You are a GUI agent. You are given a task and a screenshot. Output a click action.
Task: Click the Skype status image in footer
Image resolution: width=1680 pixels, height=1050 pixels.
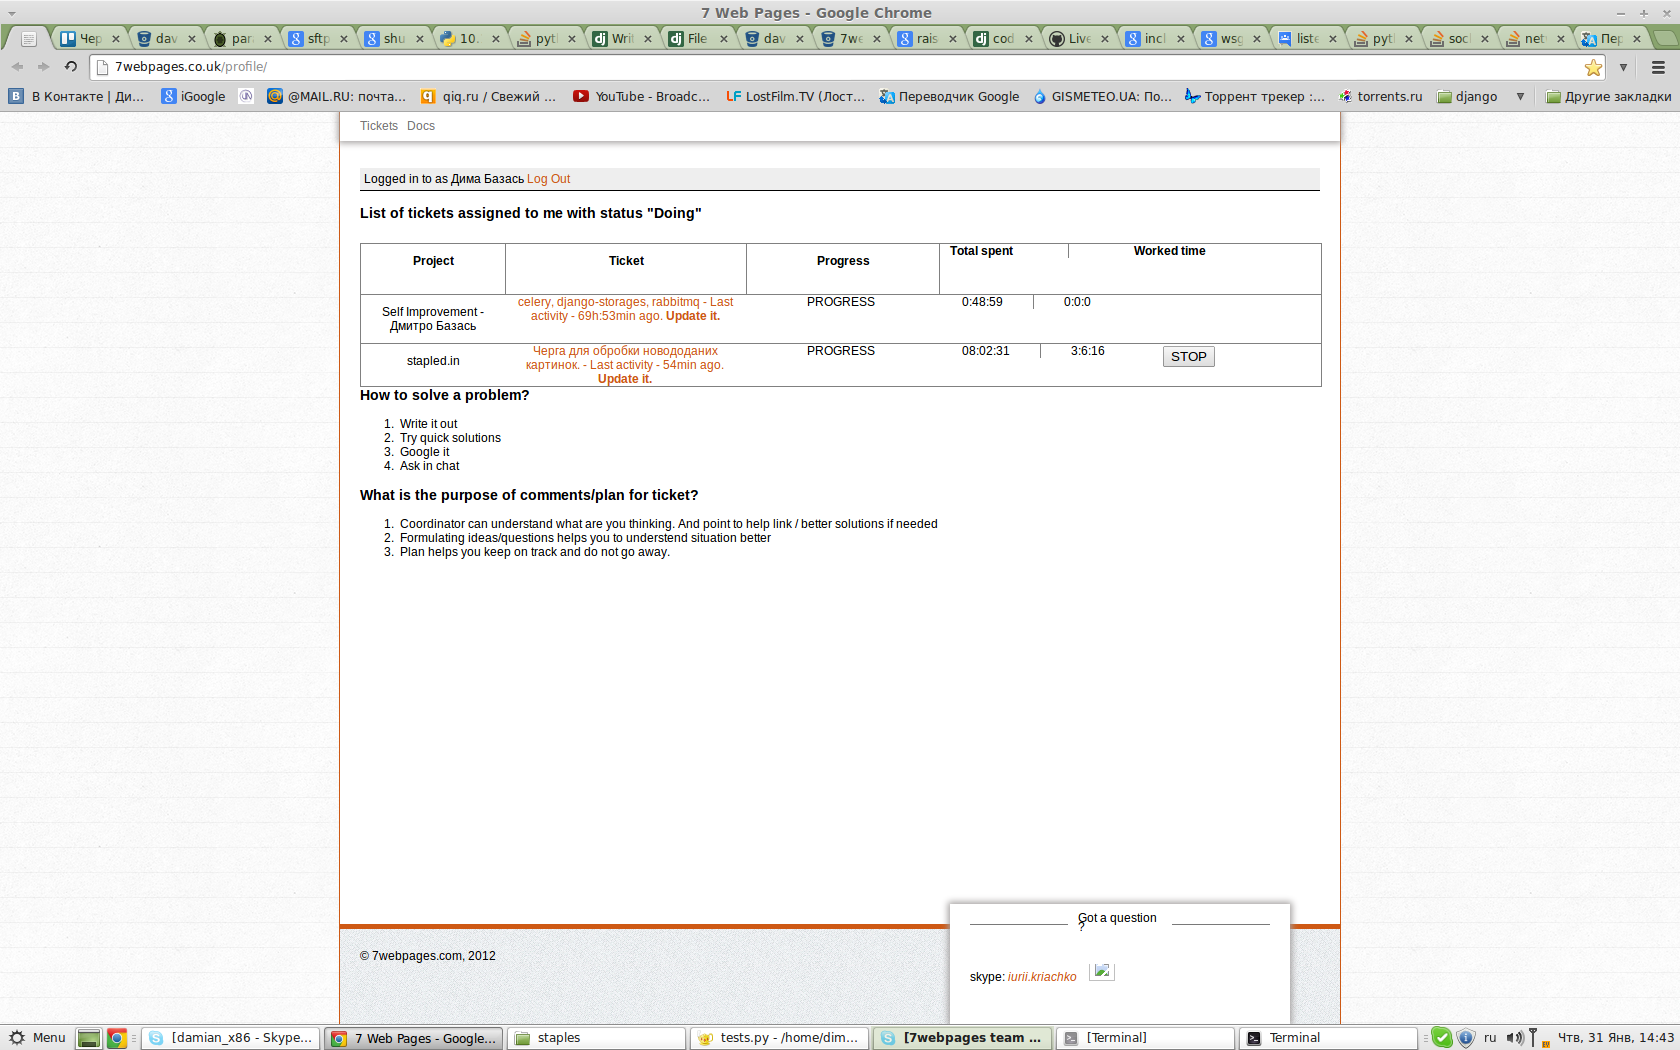[x=1102, y=972]
